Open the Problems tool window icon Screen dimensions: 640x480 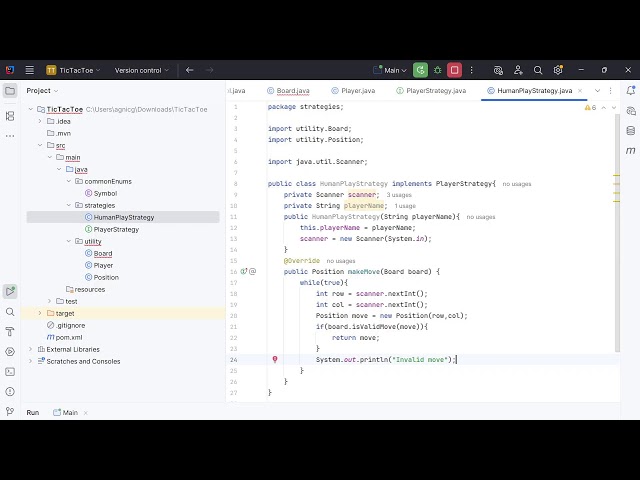10,392
